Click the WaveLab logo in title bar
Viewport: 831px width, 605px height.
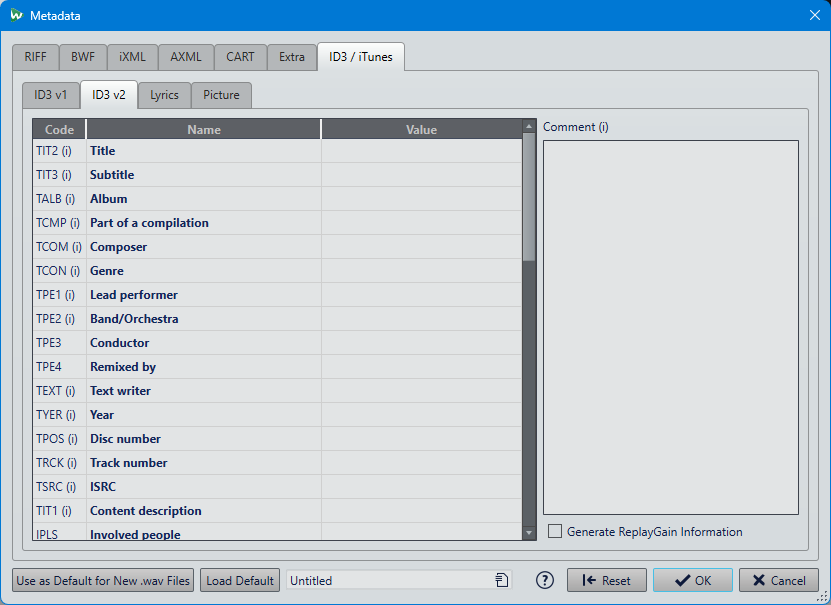16,15
